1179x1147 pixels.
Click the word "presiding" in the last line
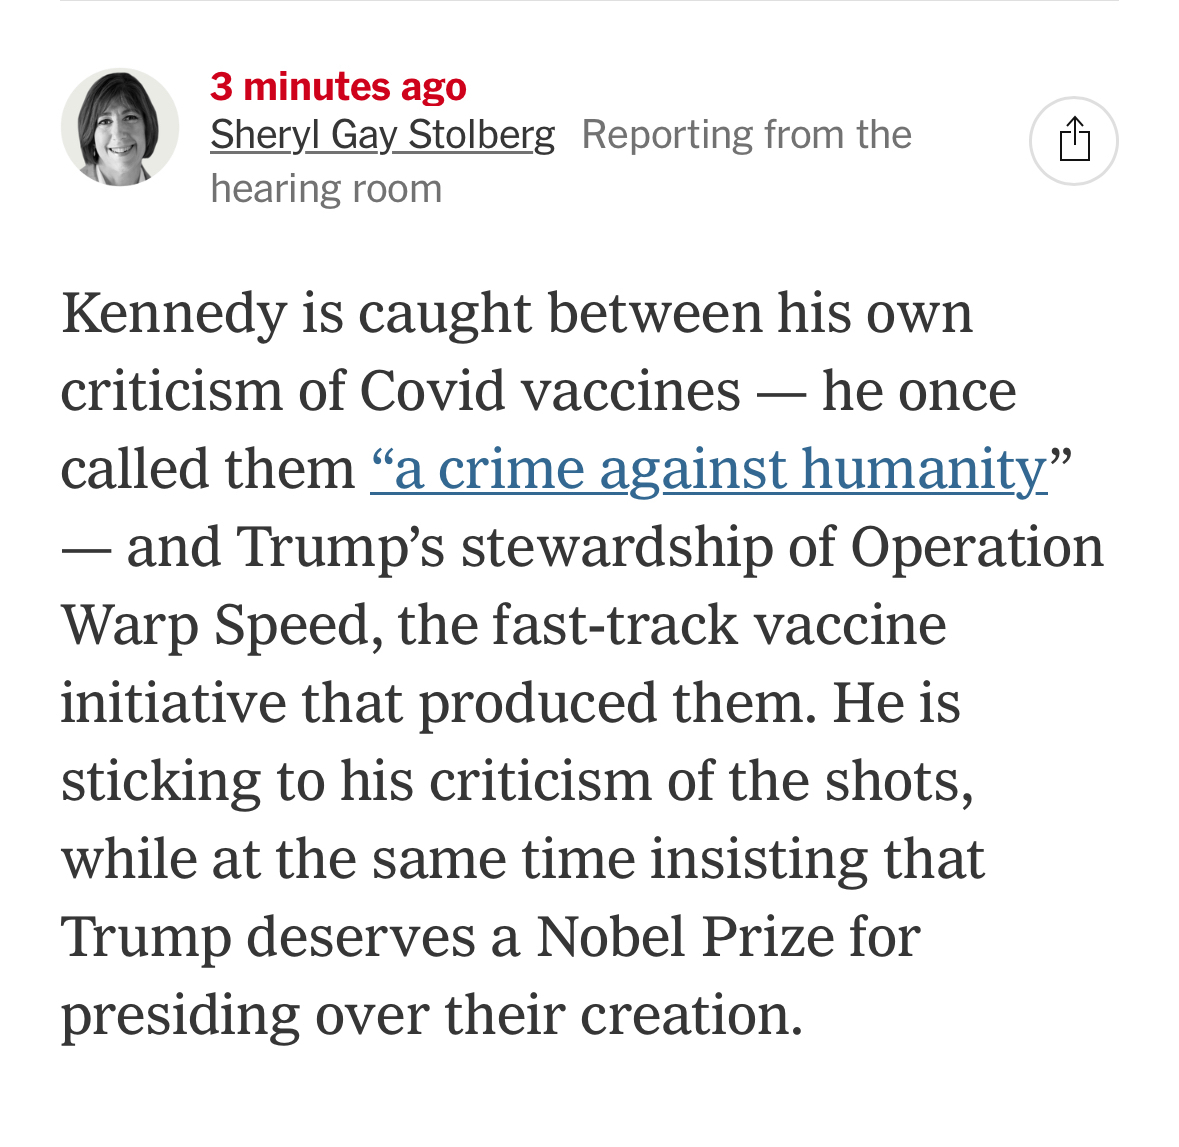click(180, 1015)
